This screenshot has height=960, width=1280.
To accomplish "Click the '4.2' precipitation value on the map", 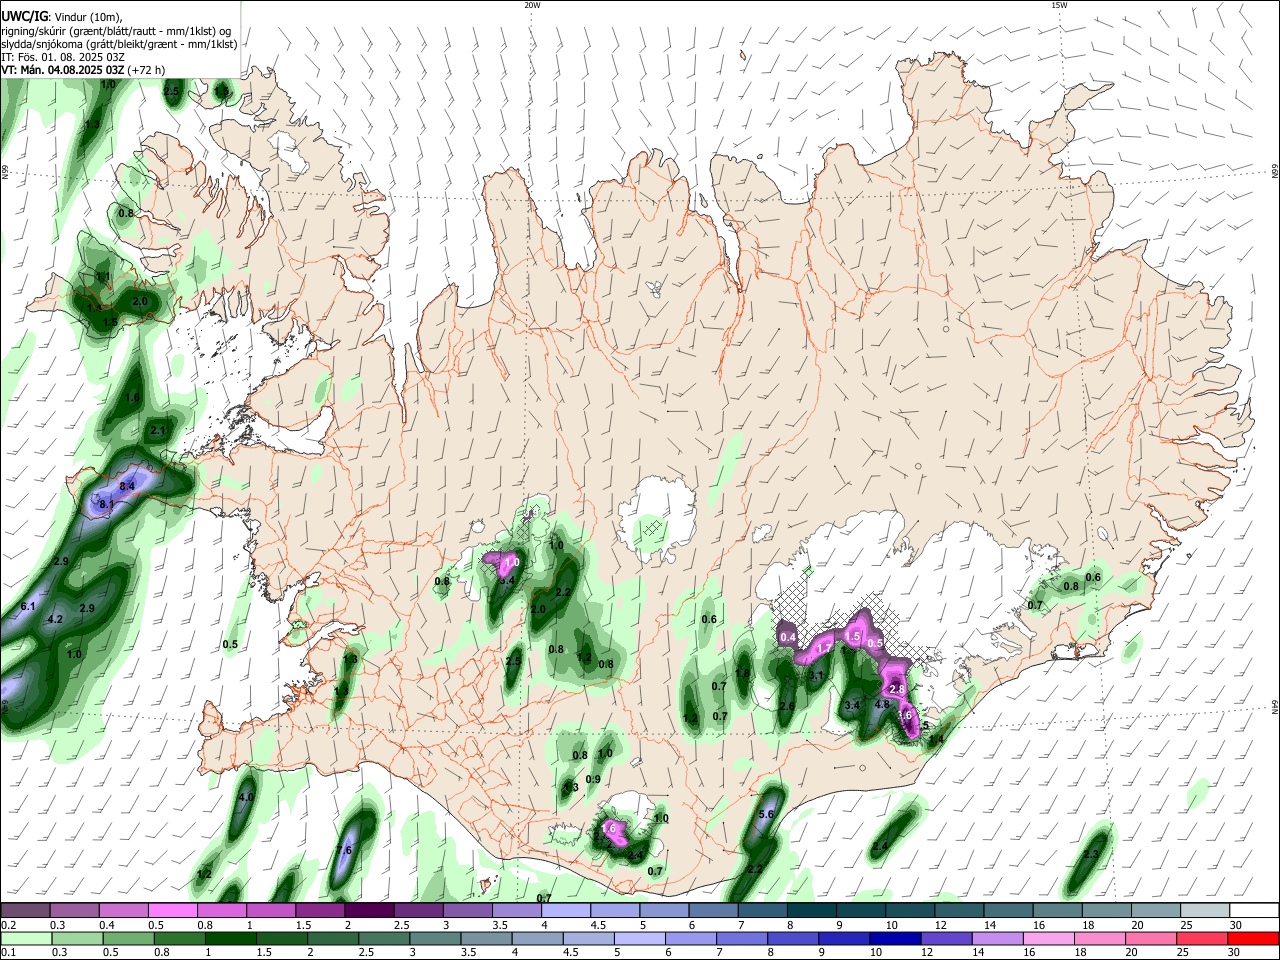I will point(55,620).
